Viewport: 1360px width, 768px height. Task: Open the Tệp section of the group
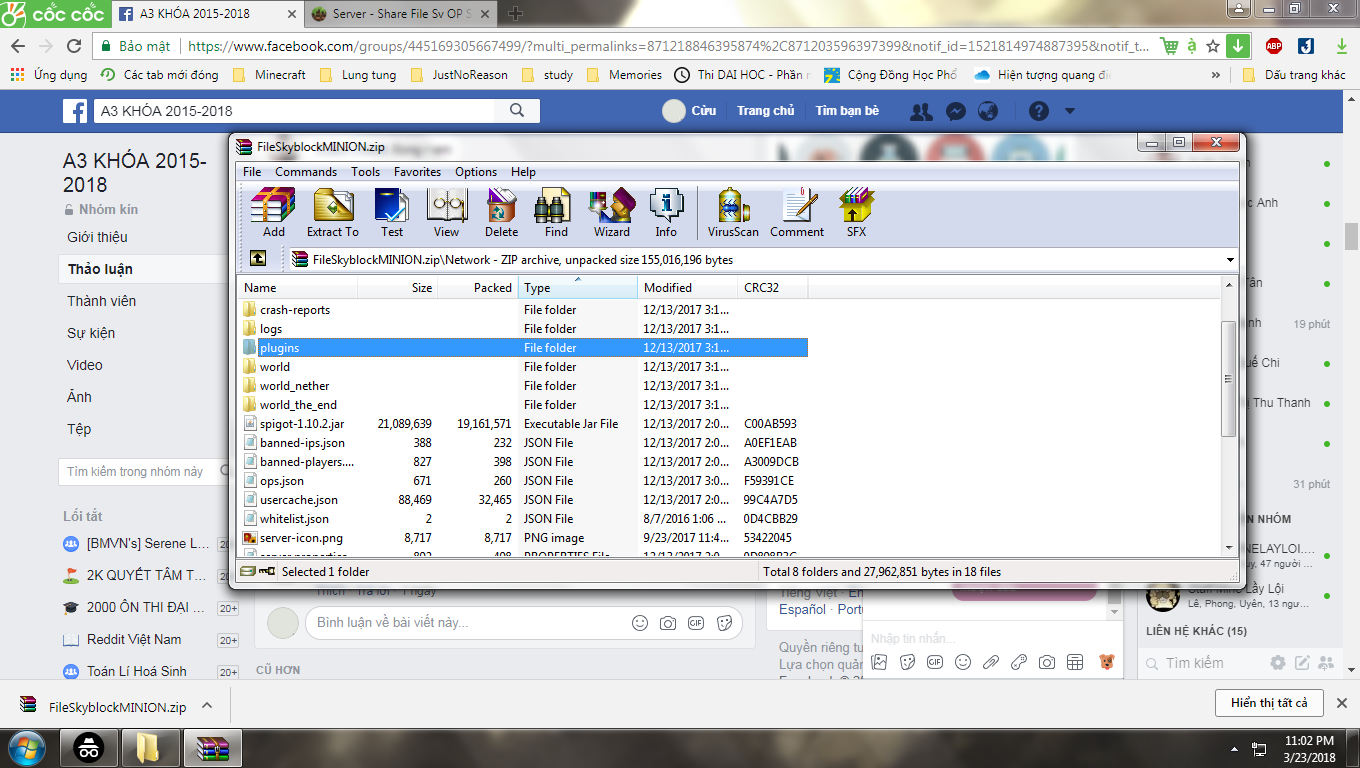point(79,429)
